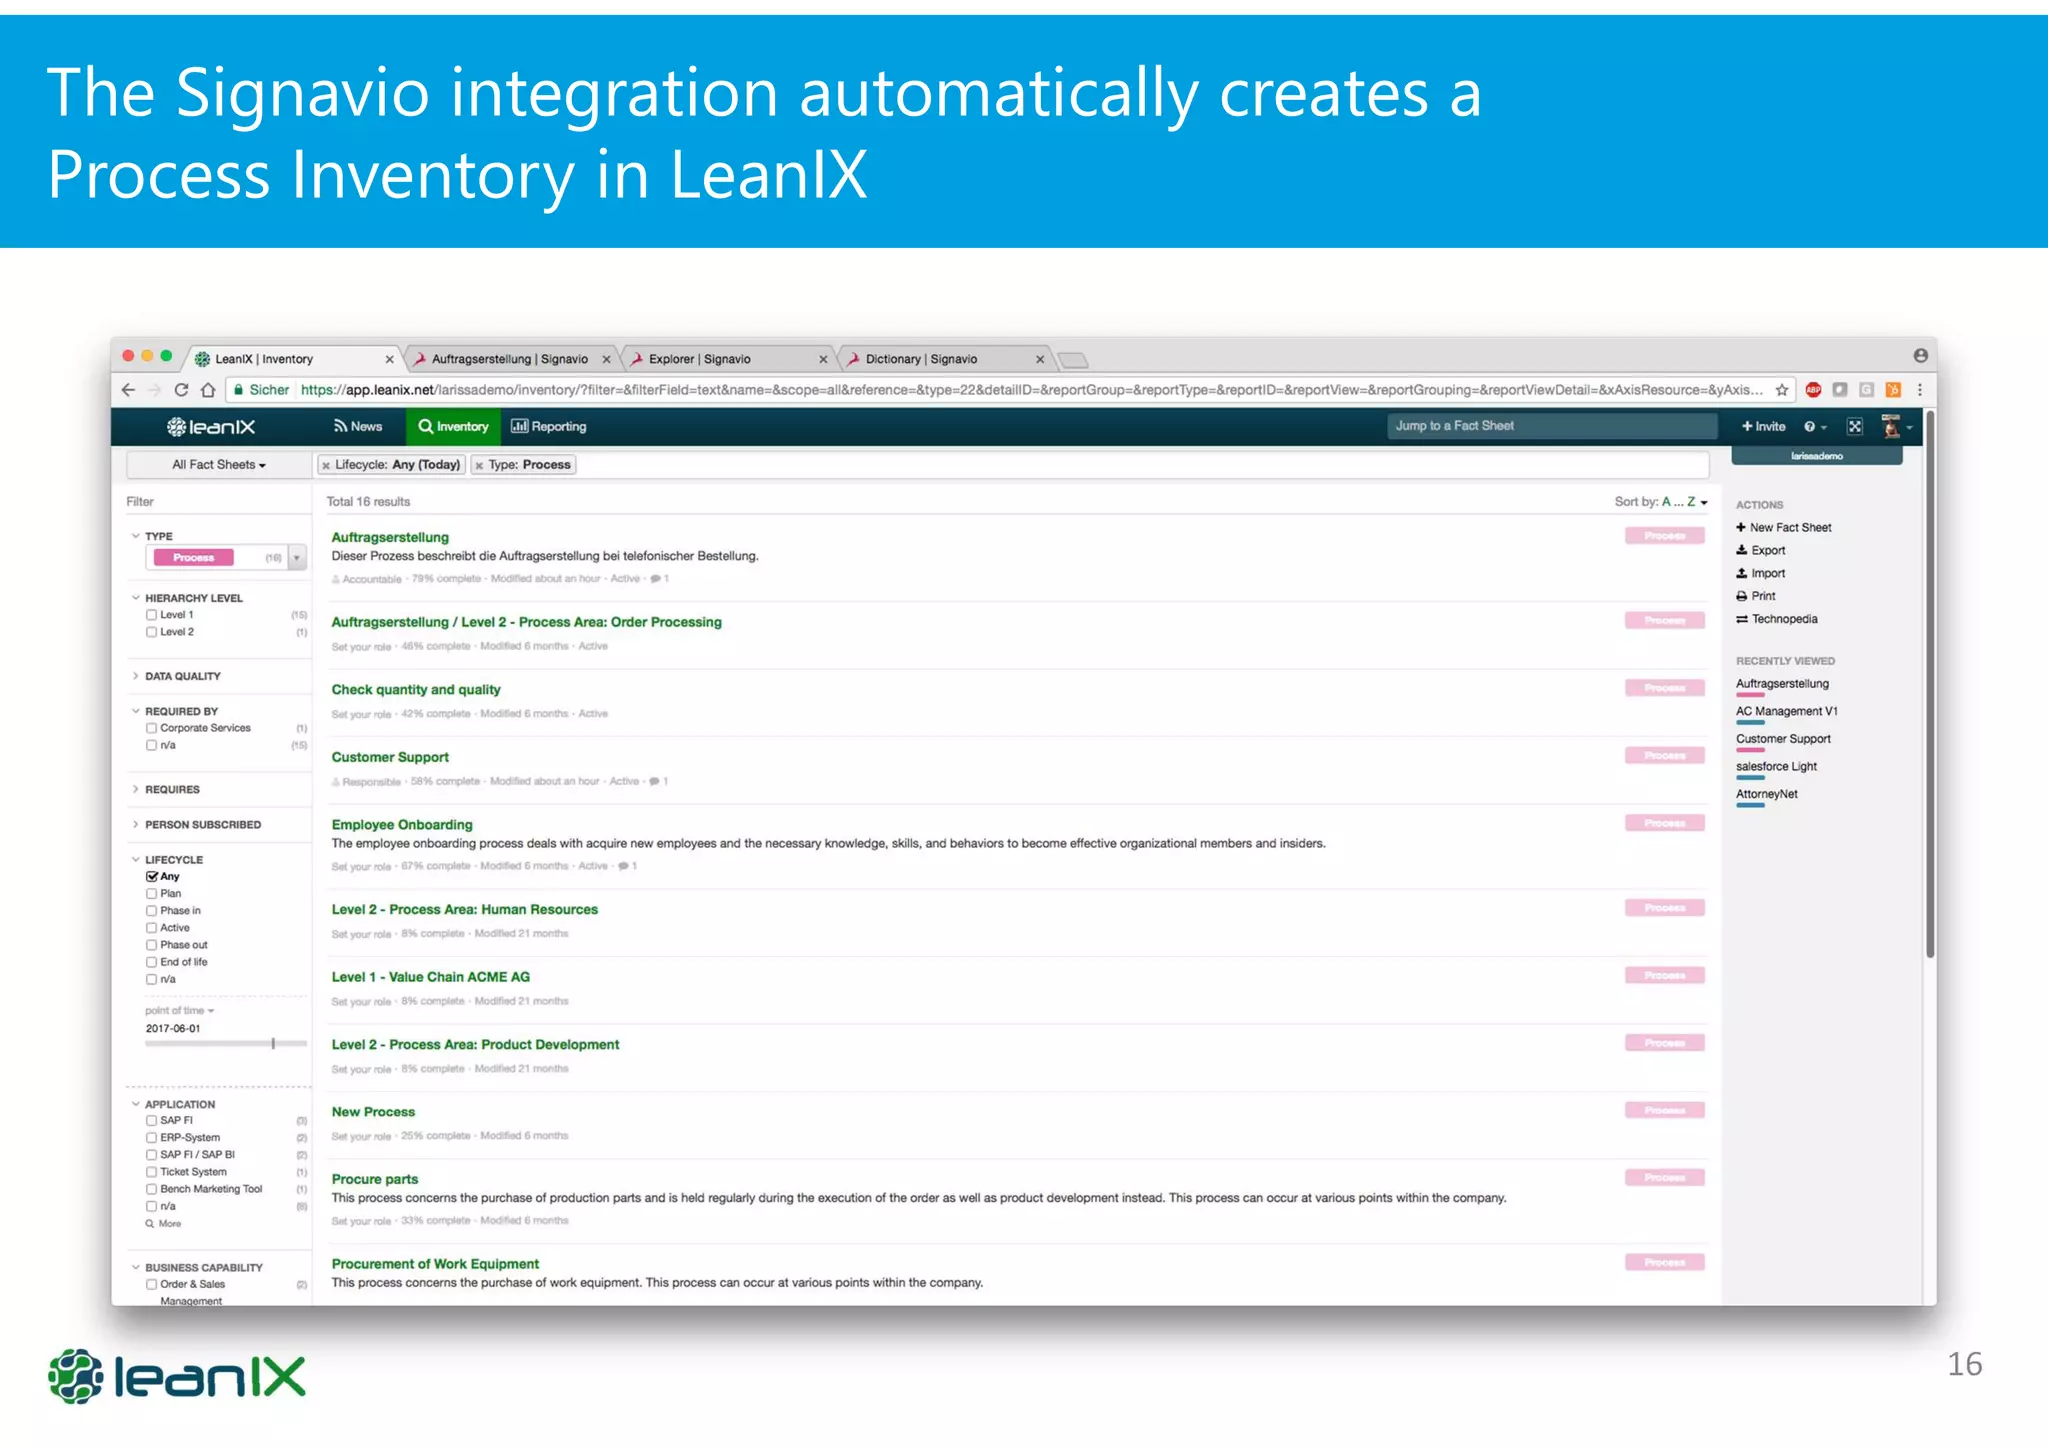Check ERP-System application checkbox

pyautogui.click(x=152, y=1138)
